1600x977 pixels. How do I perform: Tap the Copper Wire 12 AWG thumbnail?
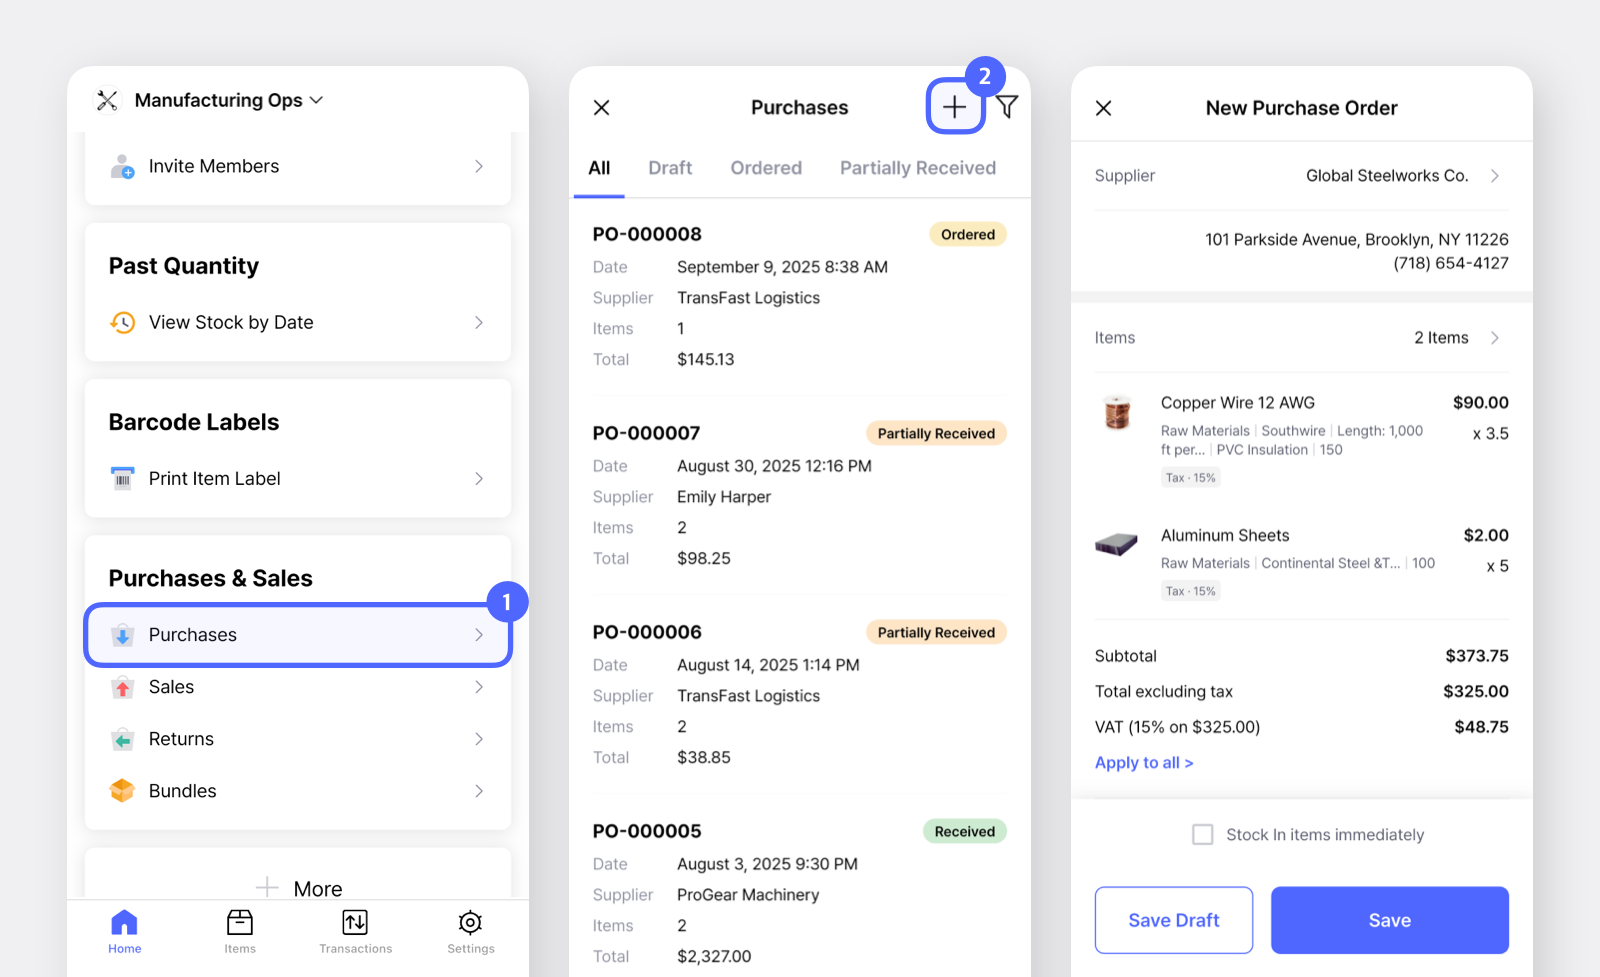pyautogui.click(x=1116, y=412)
